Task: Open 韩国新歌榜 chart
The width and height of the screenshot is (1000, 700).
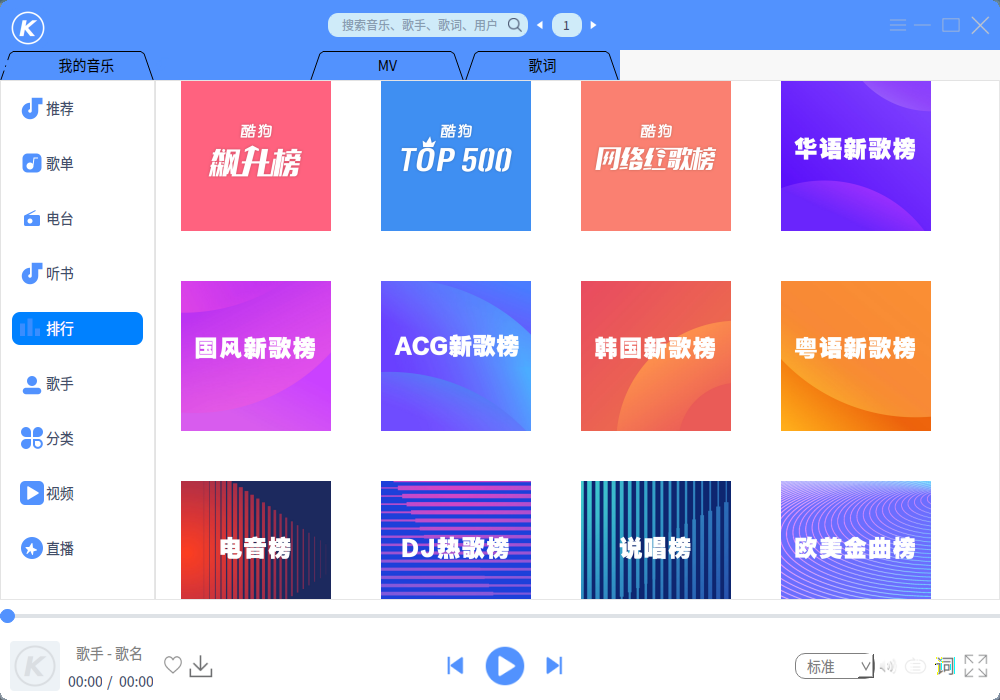Action: click(x=656, y=356)
